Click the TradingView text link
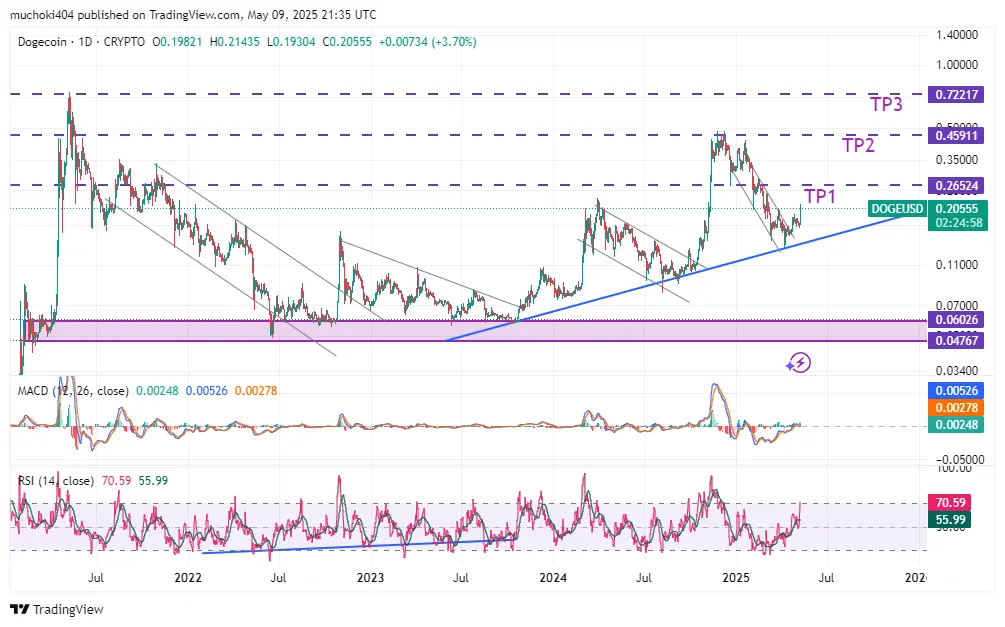This screenshot has height=627, width=1005. click(x=68, y=609)
